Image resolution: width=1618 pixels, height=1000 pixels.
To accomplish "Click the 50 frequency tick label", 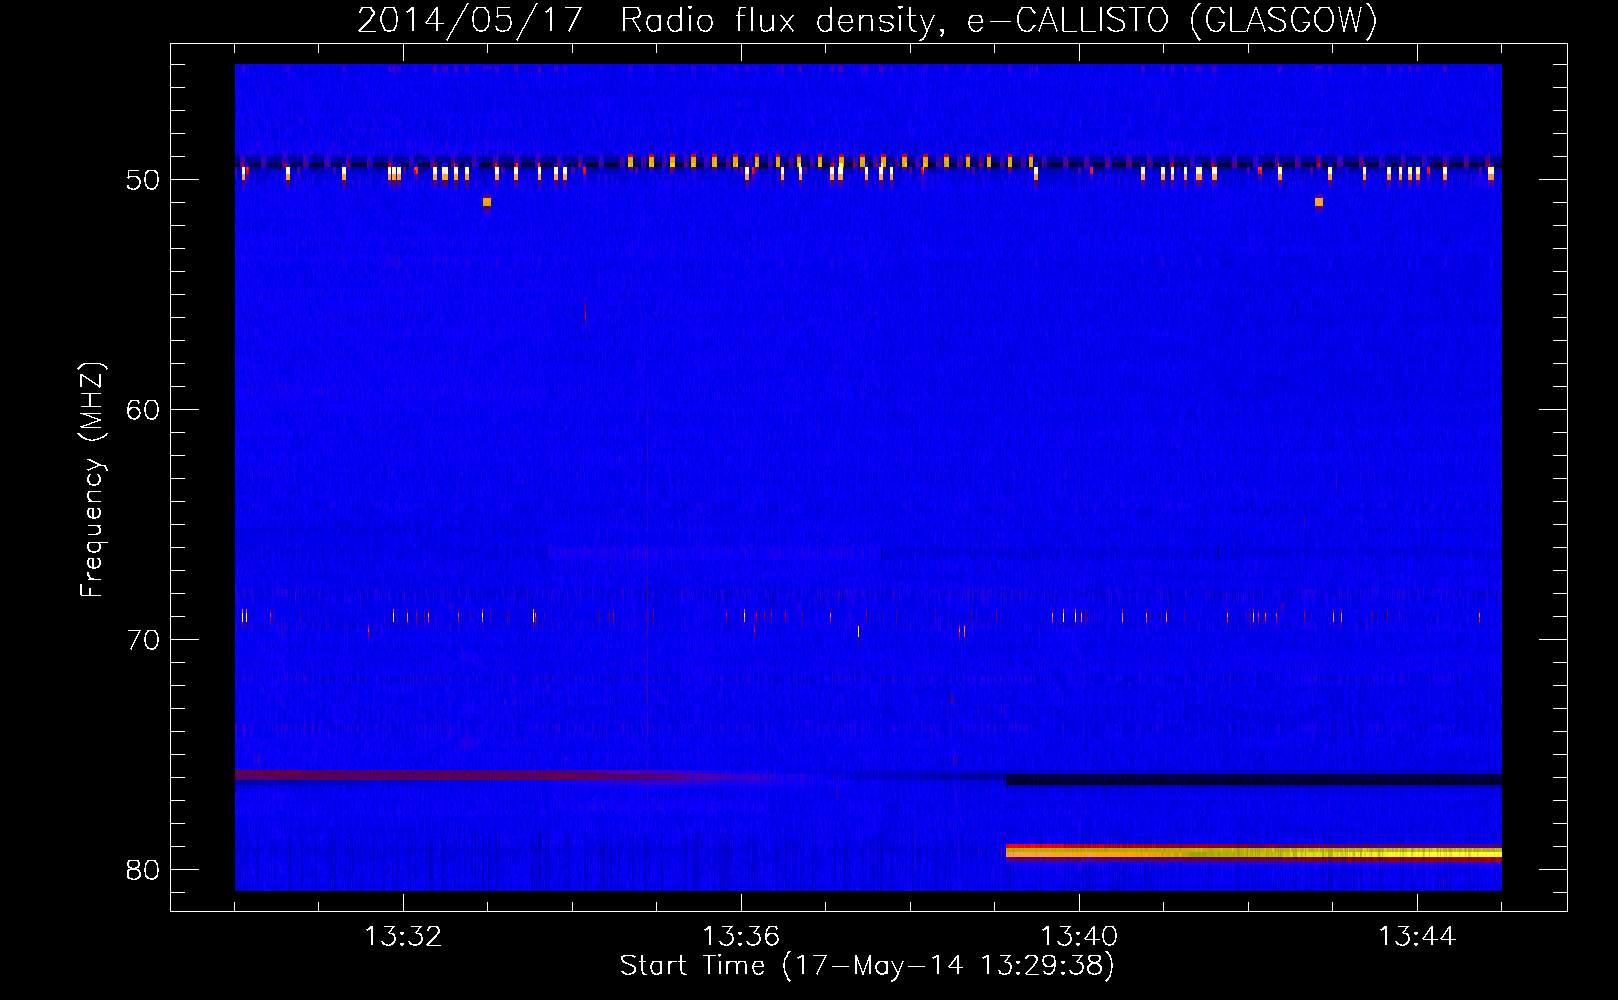I will 143,180.
